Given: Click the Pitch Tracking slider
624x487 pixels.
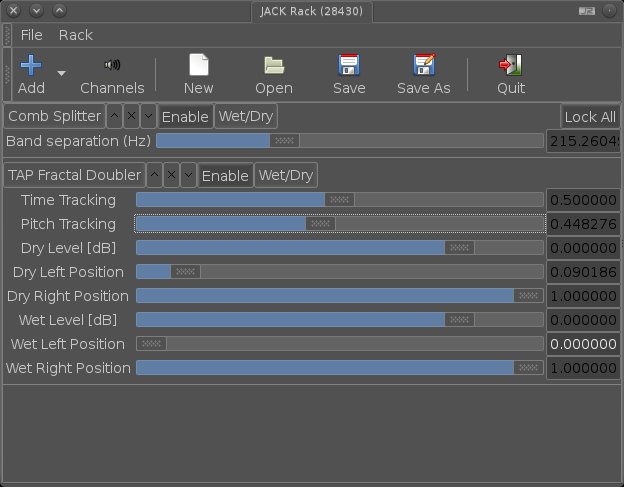Looking at the screenshot, I should [x=340, y=224].
